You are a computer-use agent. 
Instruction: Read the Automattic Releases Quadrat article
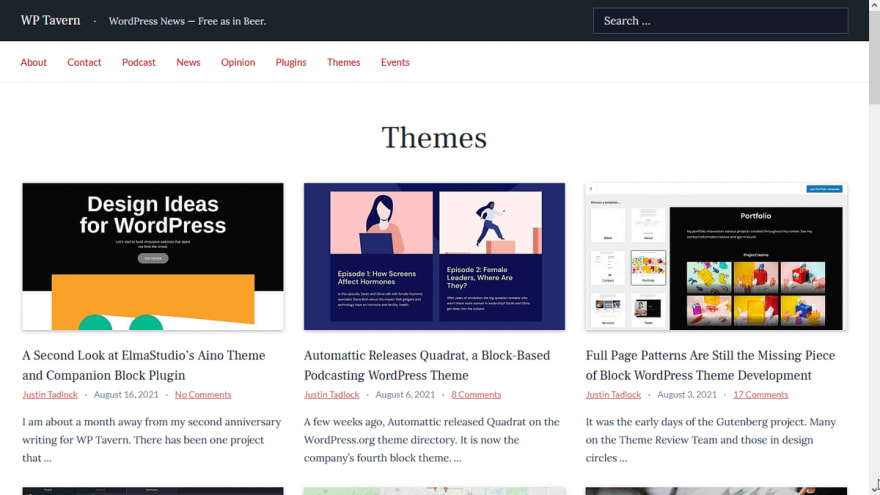[x=427, y=365]
